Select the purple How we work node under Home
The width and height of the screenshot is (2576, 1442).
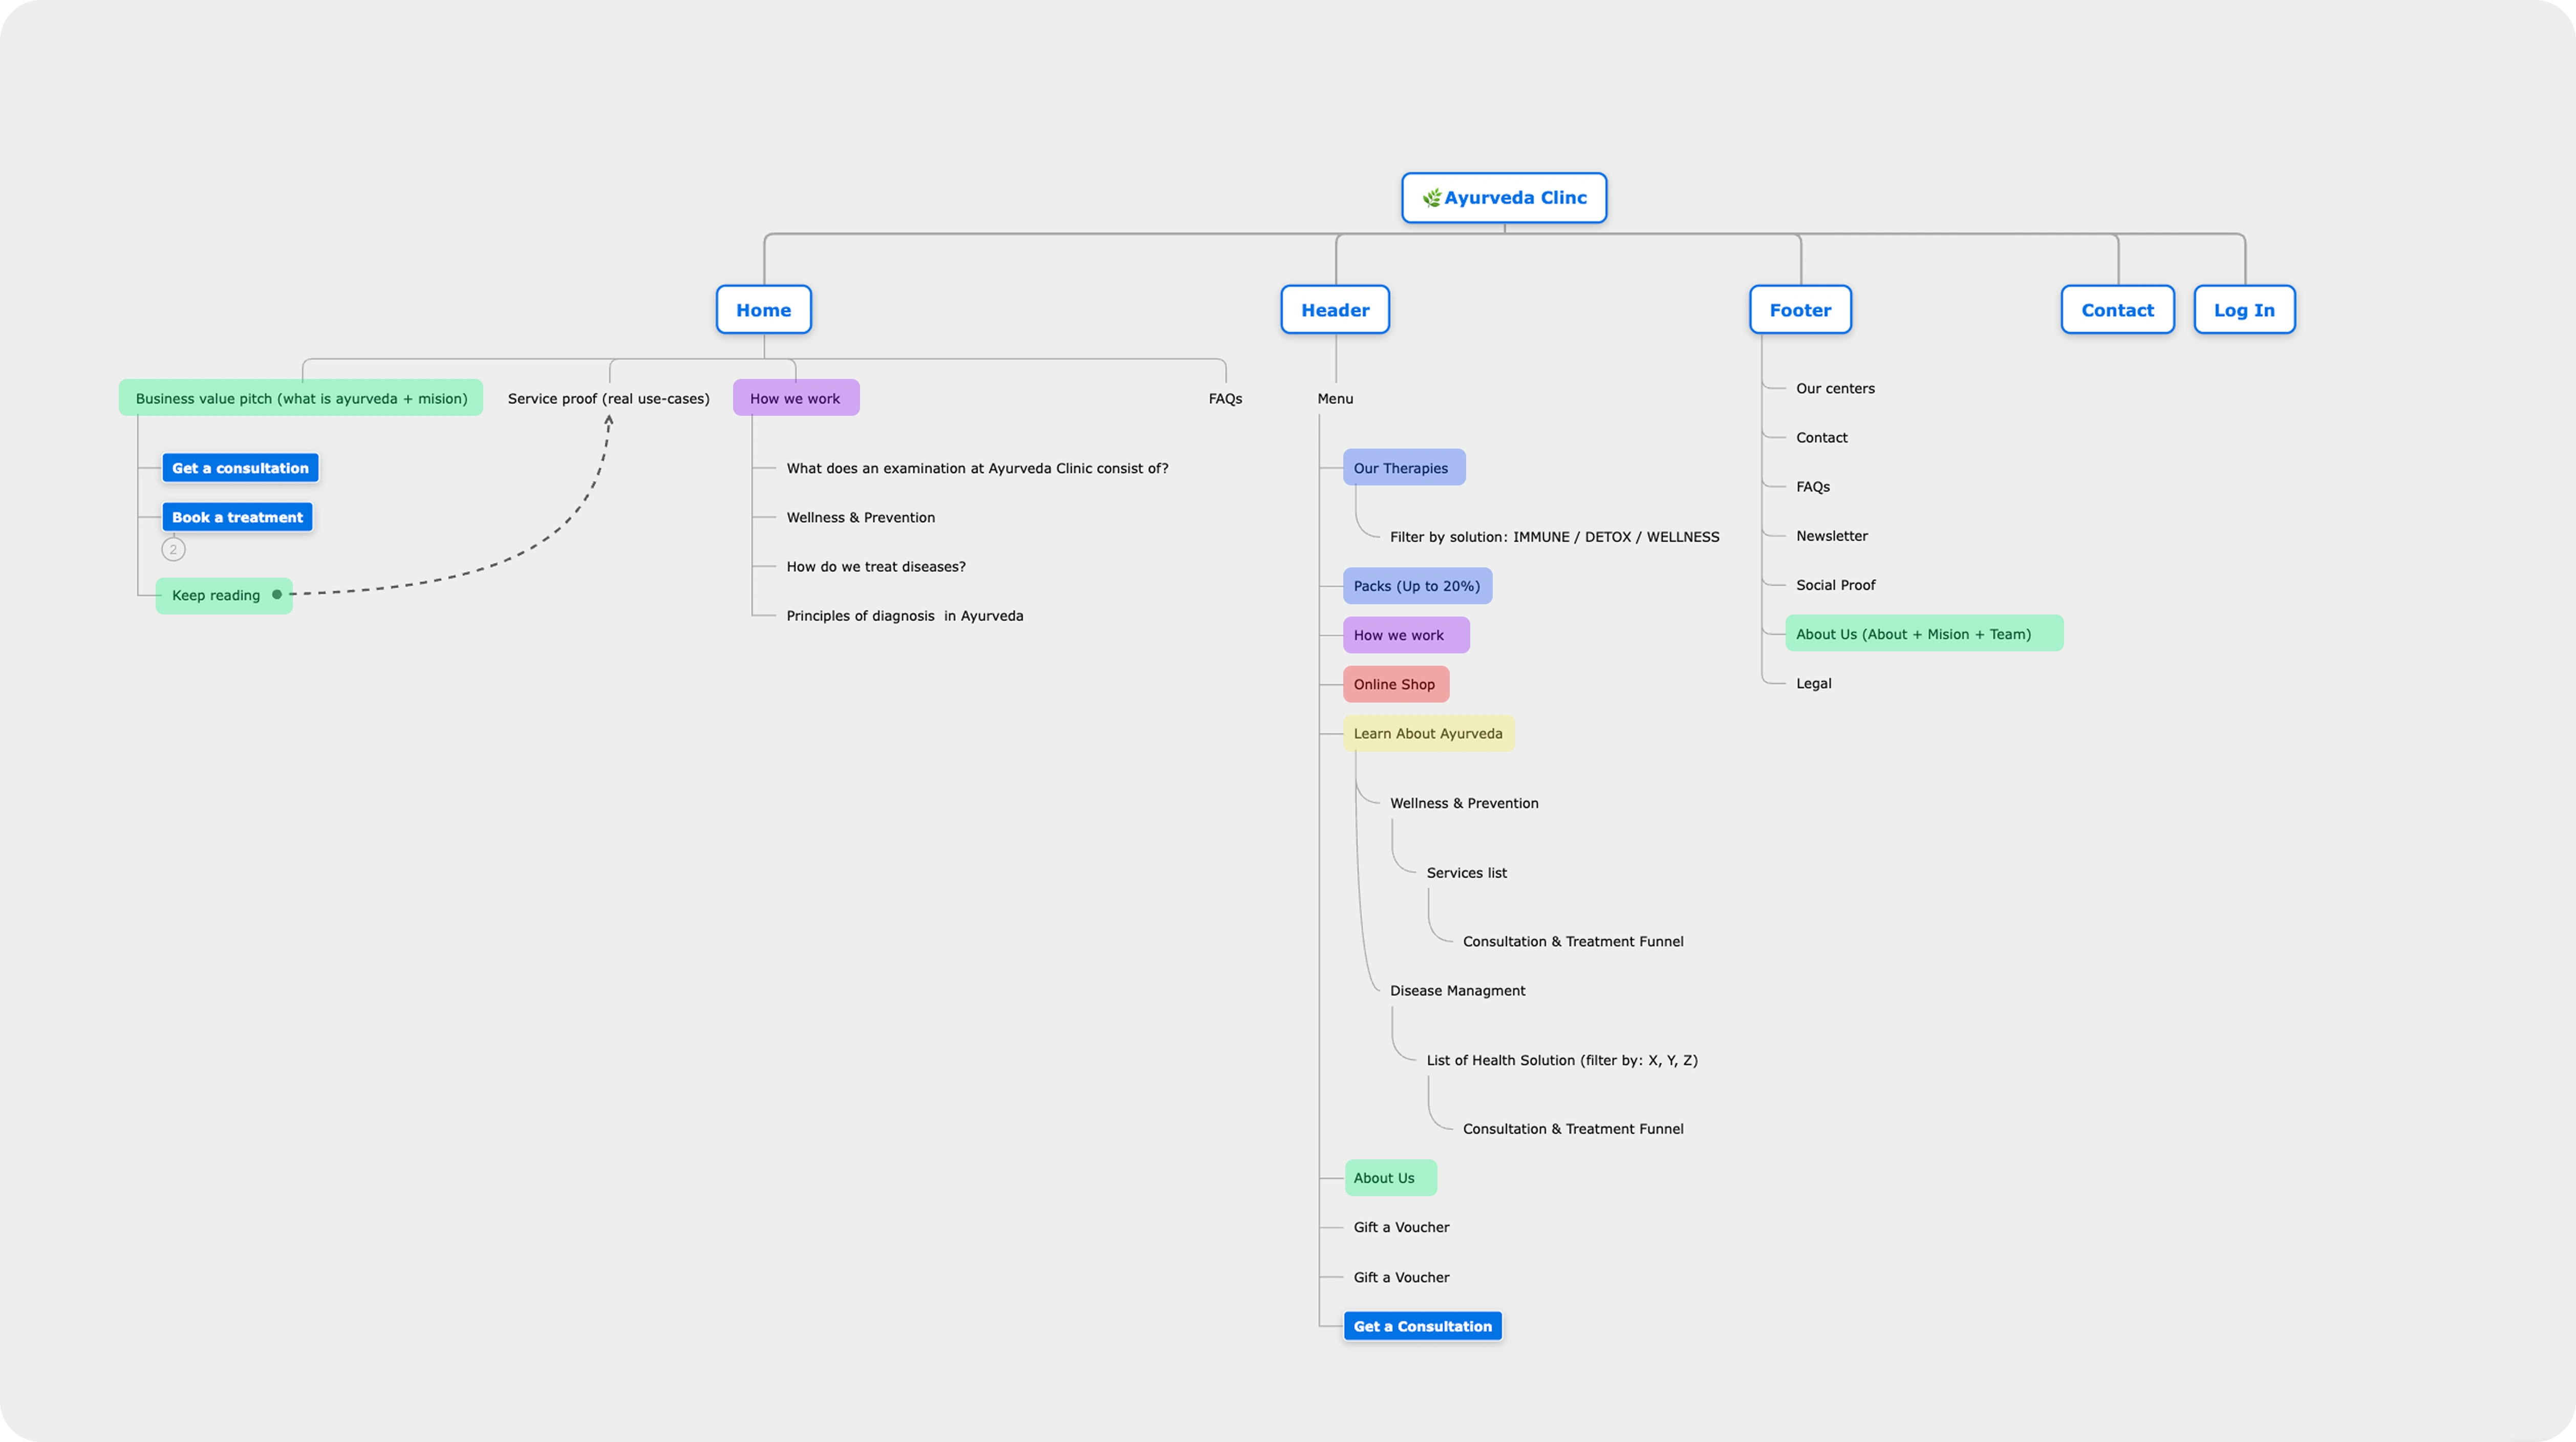(795, 398)
